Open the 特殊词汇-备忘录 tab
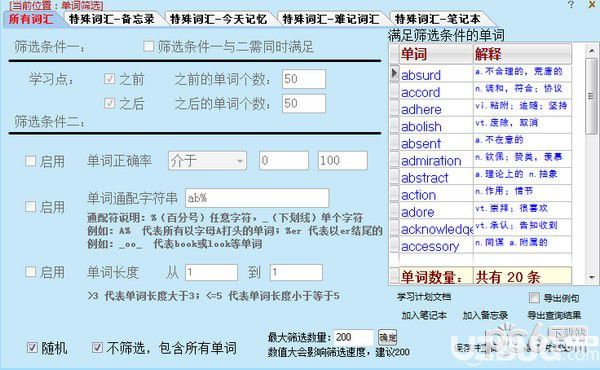600x370 pixels. coord(112,19)
